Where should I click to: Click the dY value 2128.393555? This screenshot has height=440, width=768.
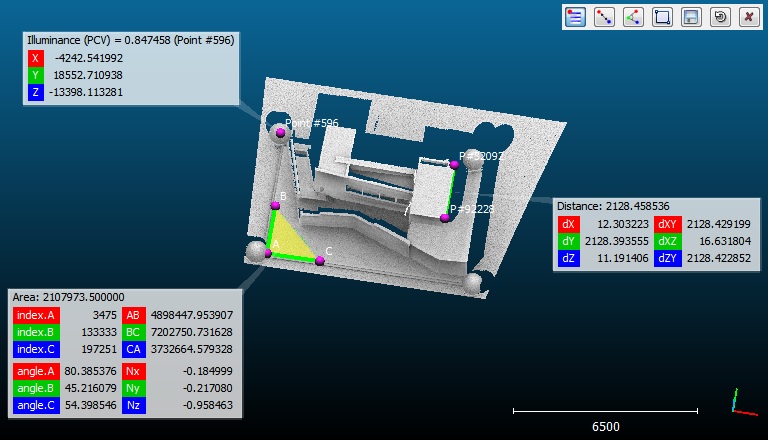[x=617, y=241]
